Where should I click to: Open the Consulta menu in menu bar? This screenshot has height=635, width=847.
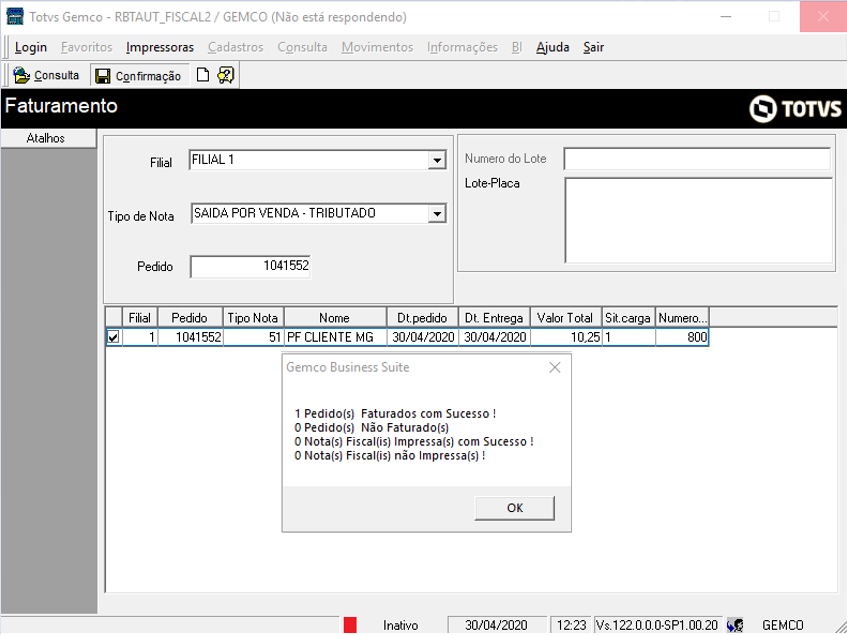point(302,48)
